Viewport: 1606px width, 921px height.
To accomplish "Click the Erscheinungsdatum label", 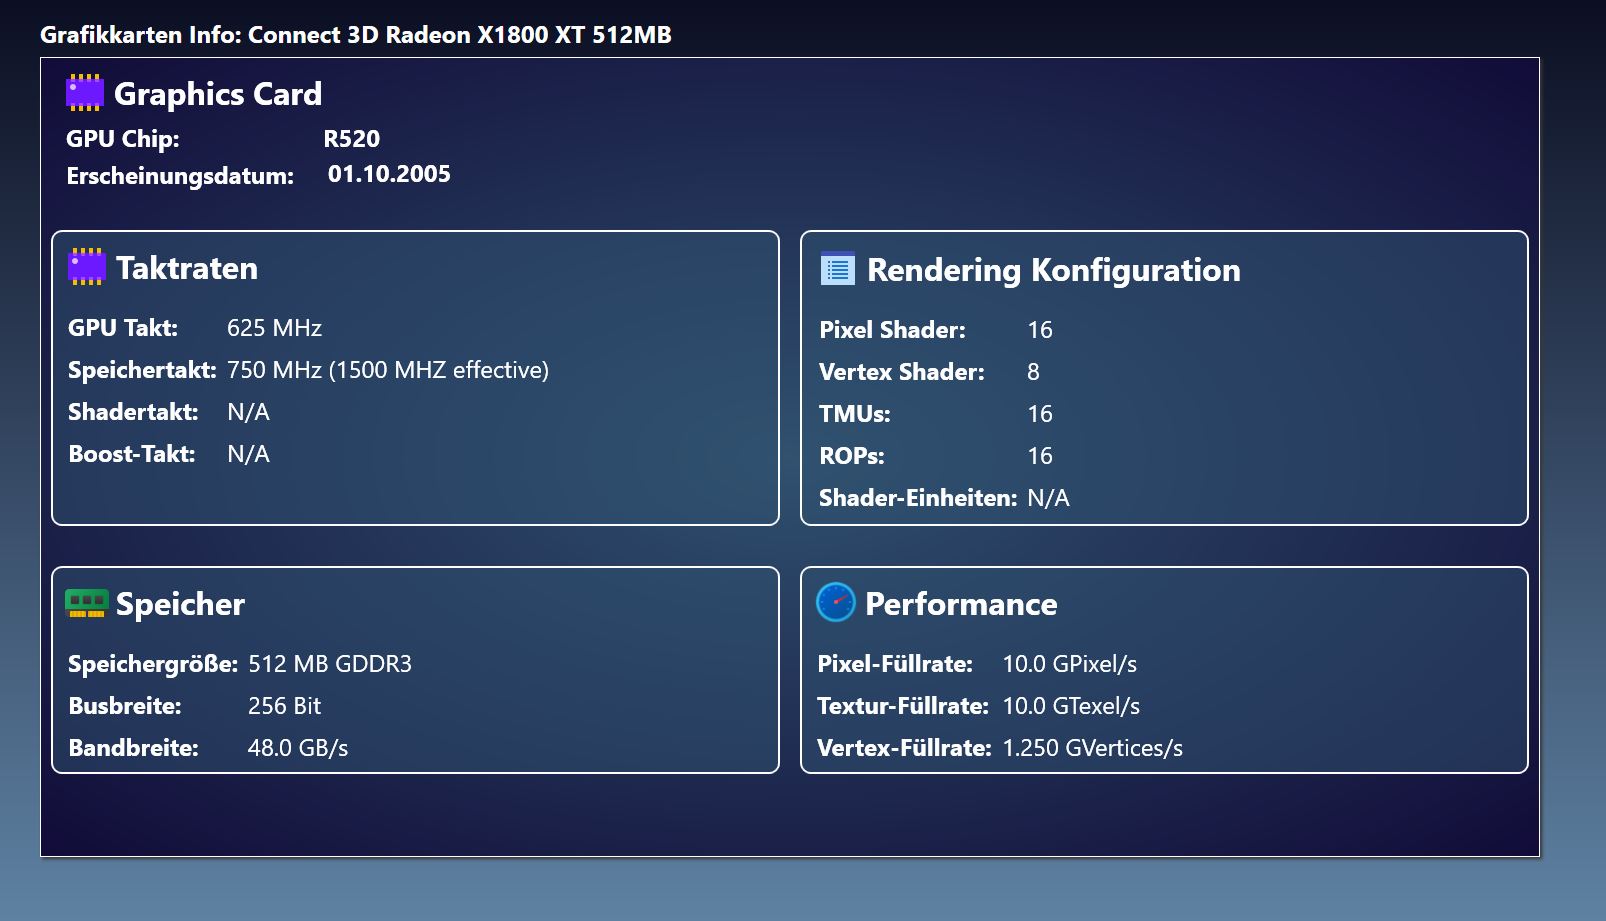I will [180, 176].
